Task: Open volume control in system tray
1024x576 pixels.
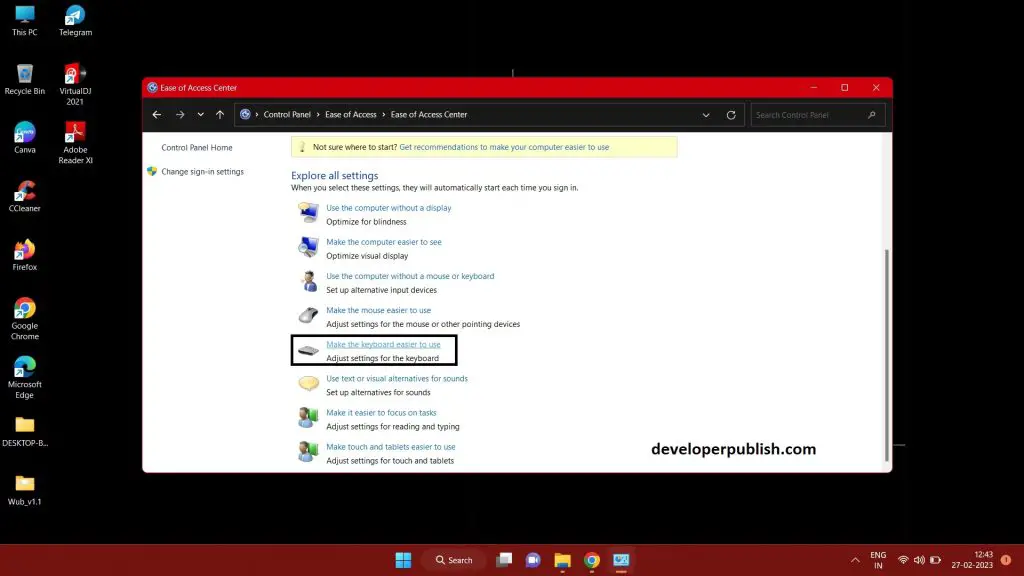Action: [919, 560]
